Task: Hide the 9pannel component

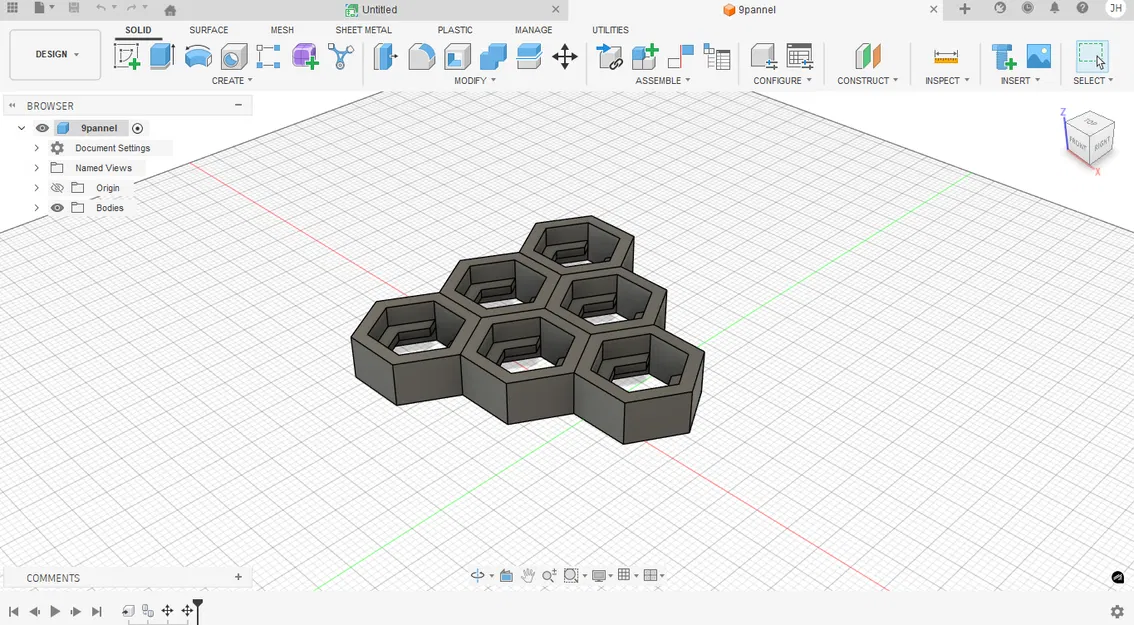Action: (x=41, y=127)
